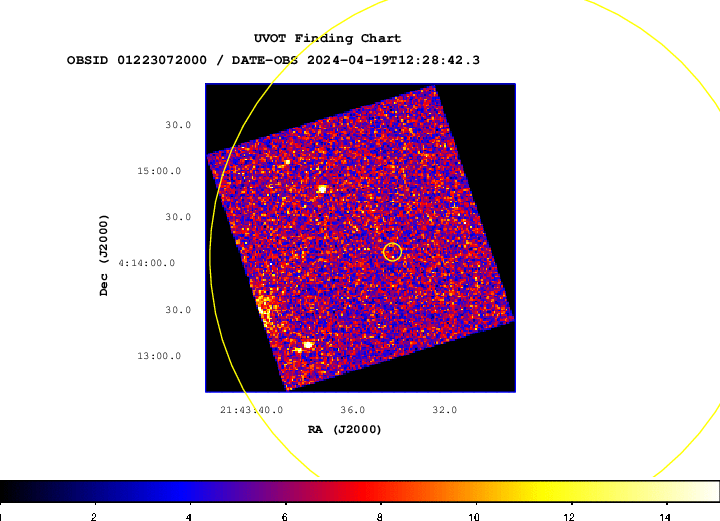720x521 pixels.
Task: Click the 13:00.0 declination tick label
Action: click(x=159, y=356)
